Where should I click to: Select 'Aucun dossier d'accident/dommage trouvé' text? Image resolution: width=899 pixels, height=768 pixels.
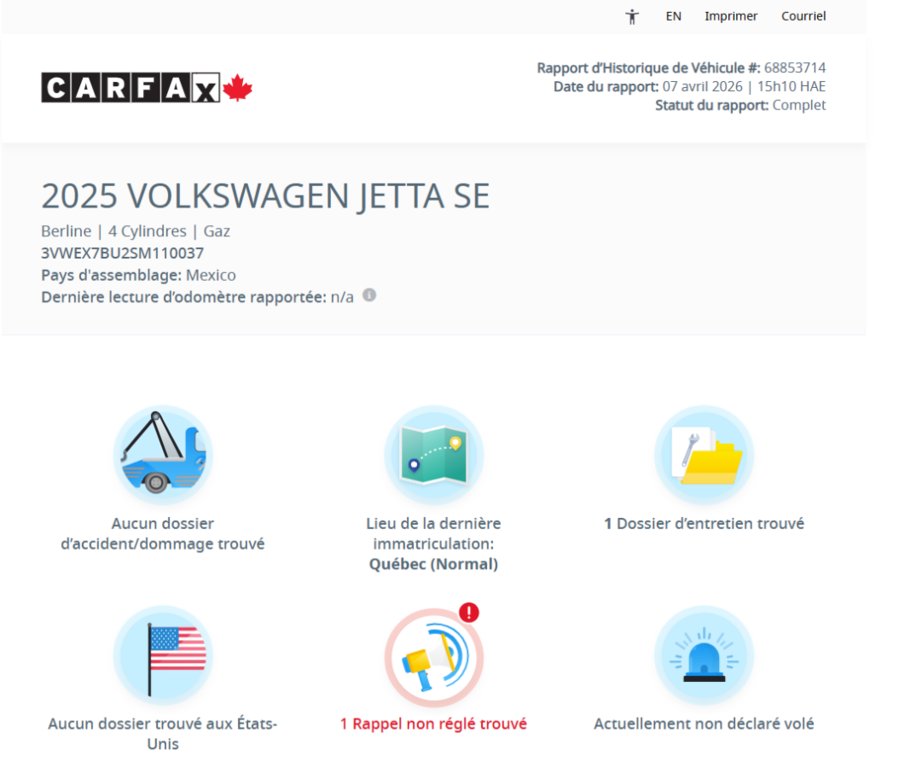(163, 534)
